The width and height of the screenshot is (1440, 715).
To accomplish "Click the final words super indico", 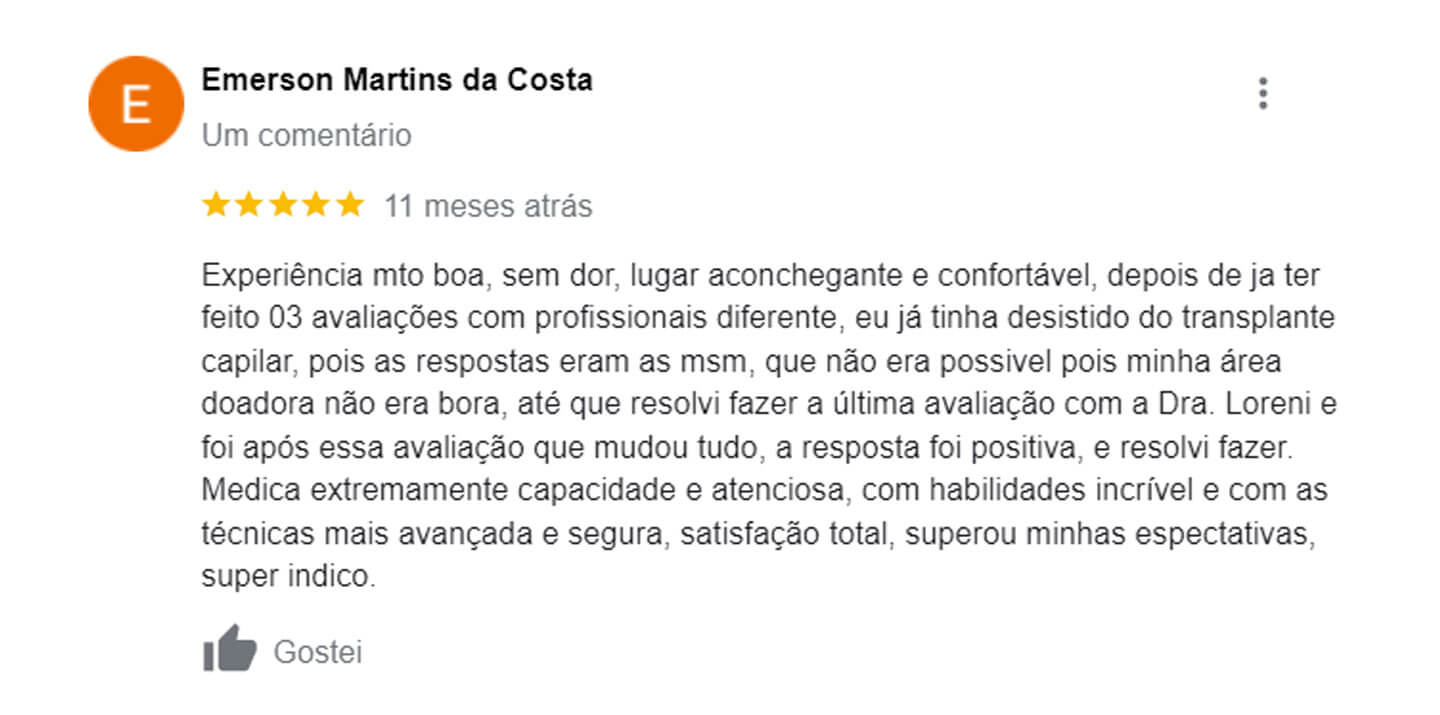I will point(288,577).
